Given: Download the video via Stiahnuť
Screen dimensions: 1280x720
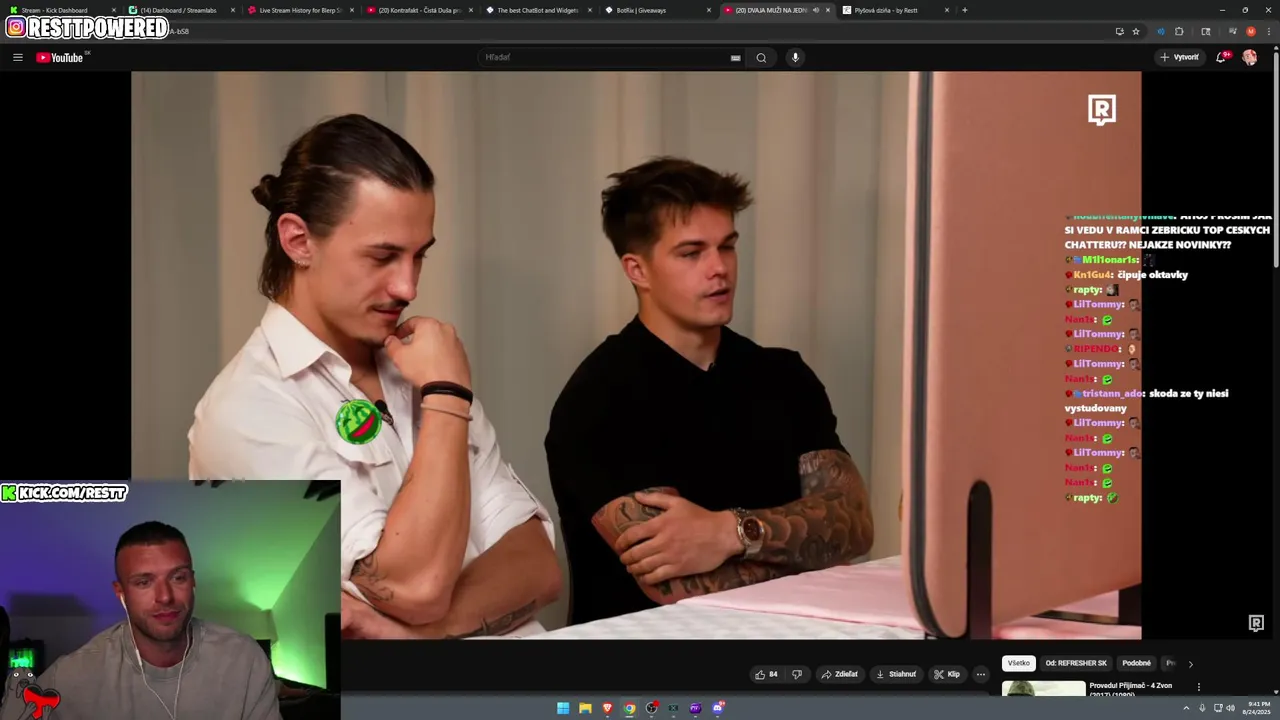Looking at the screenshot, I should tap(896, 674).
